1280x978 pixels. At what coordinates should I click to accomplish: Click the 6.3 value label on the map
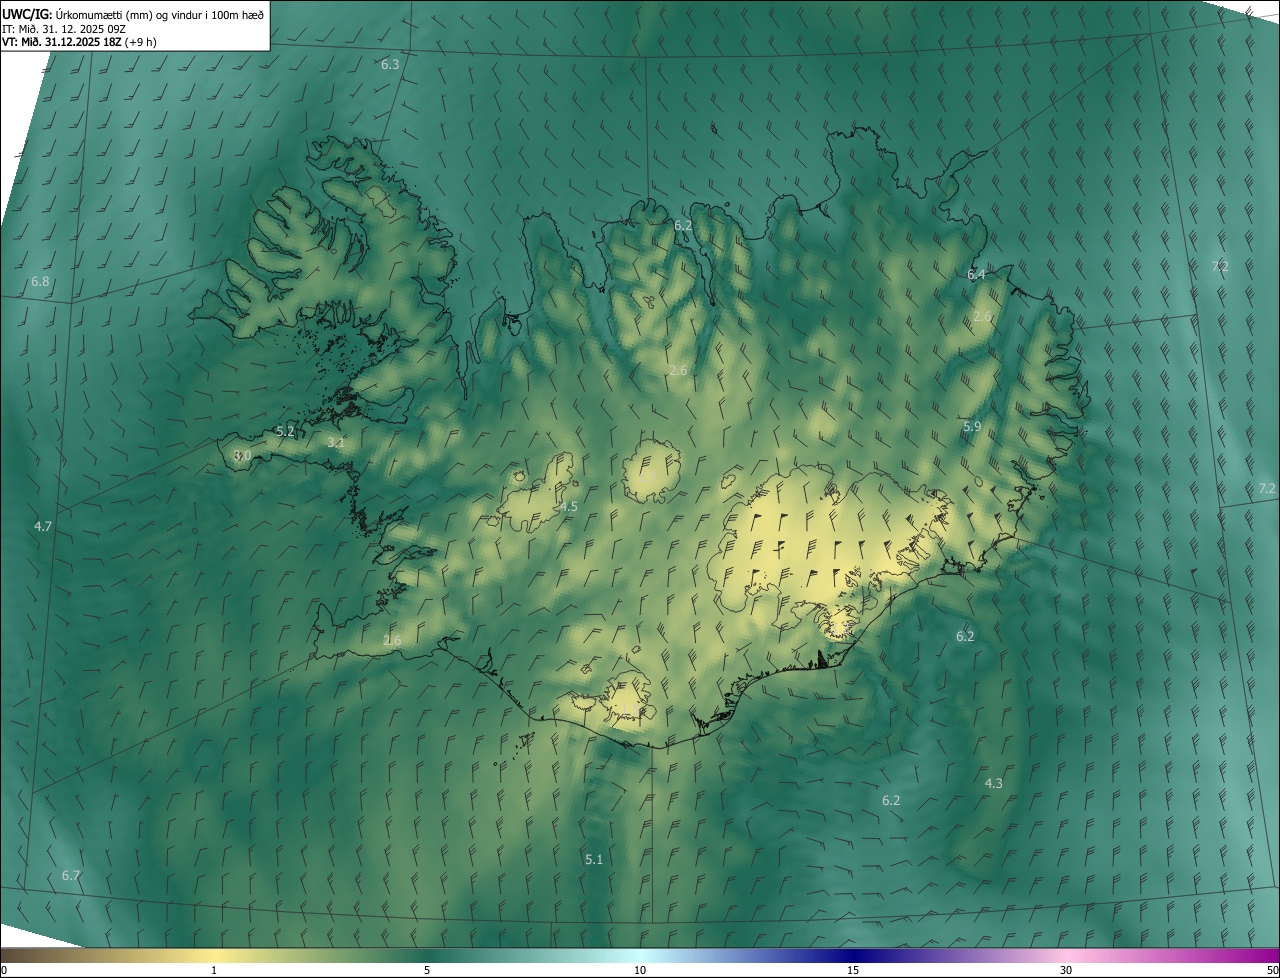tap(390, 64)
